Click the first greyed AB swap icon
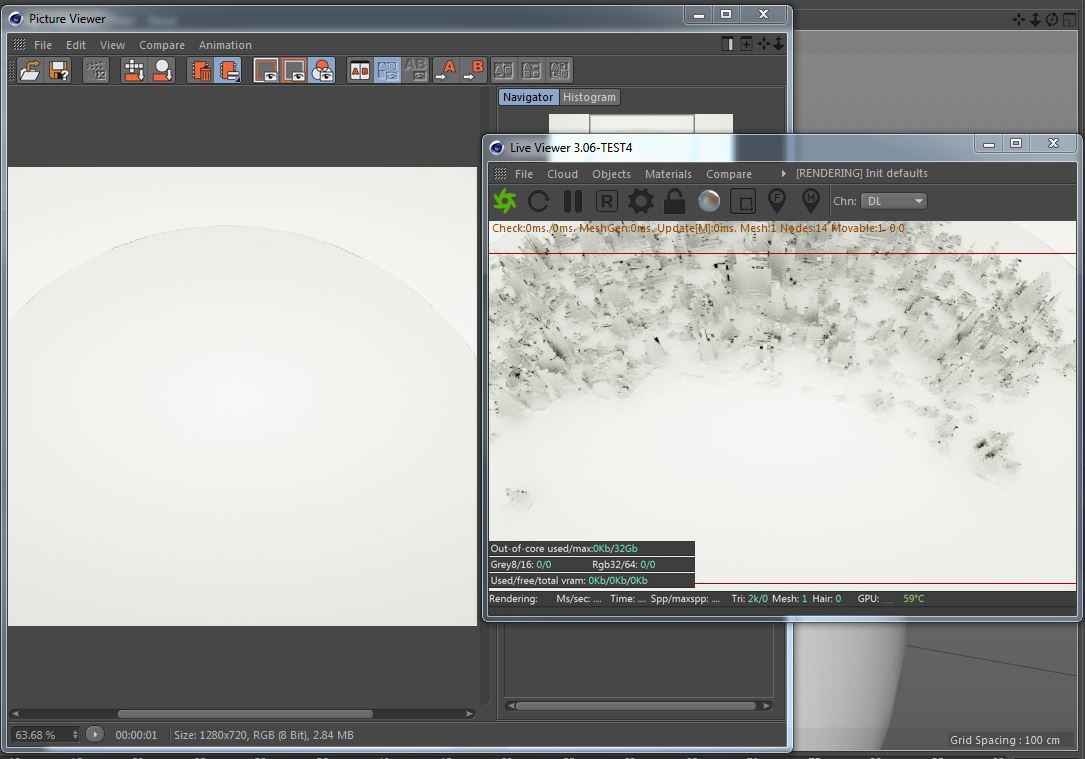The height and width of the screenshot is (759, 1085). pos(504,70)
